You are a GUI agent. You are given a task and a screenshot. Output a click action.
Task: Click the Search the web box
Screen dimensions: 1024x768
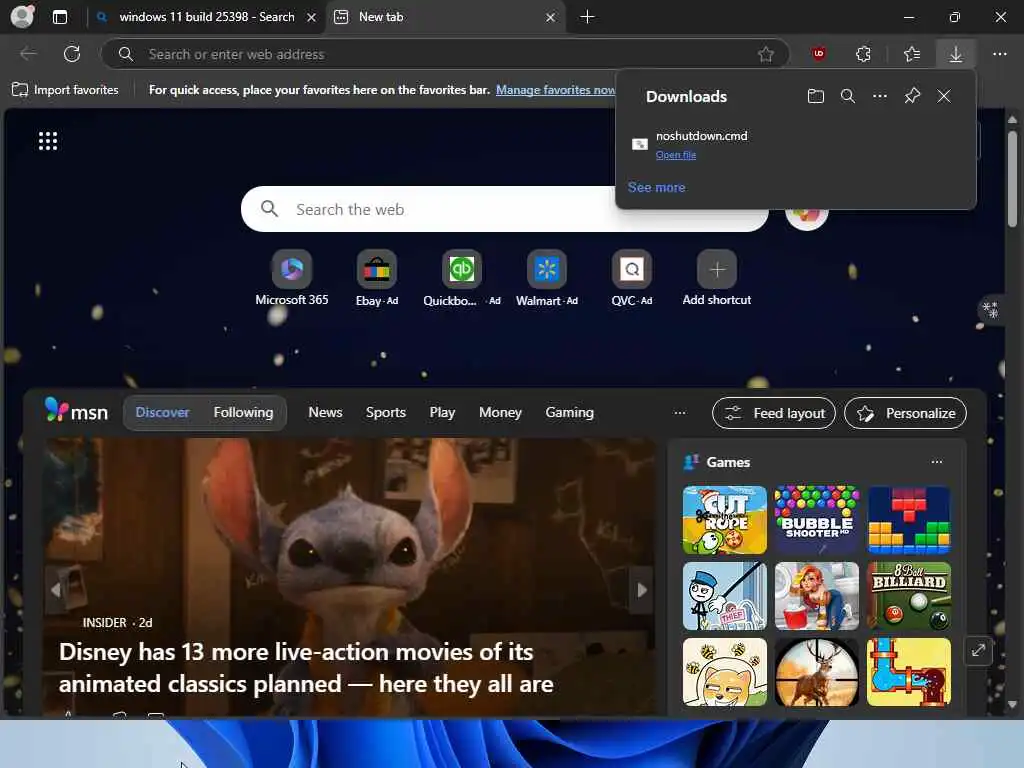coord(504,209)
